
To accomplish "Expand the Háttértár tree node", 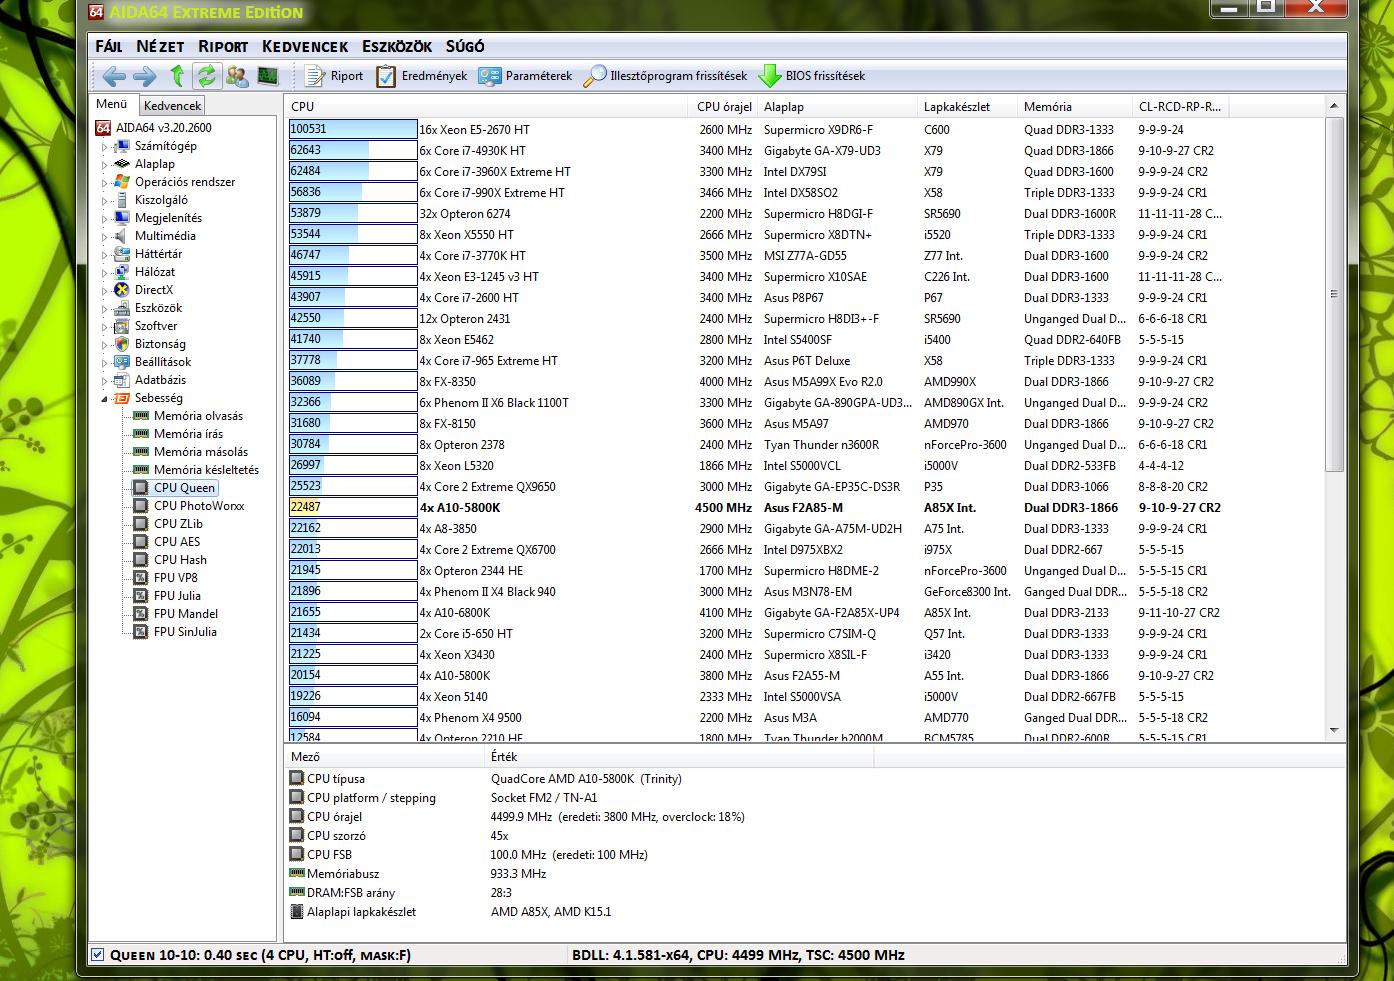I will pos(103,255).
